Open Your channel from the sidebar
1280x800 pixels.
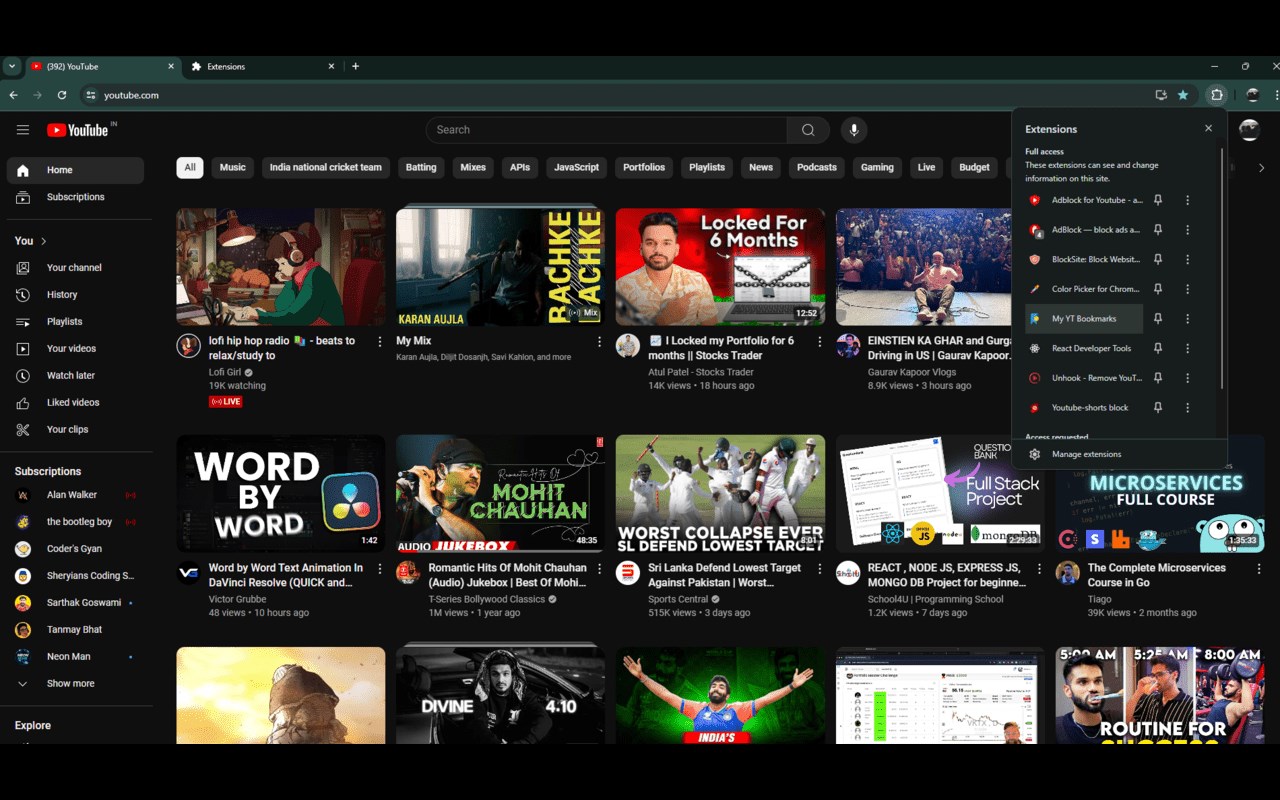pyautogui.click(x=75, y=268)
